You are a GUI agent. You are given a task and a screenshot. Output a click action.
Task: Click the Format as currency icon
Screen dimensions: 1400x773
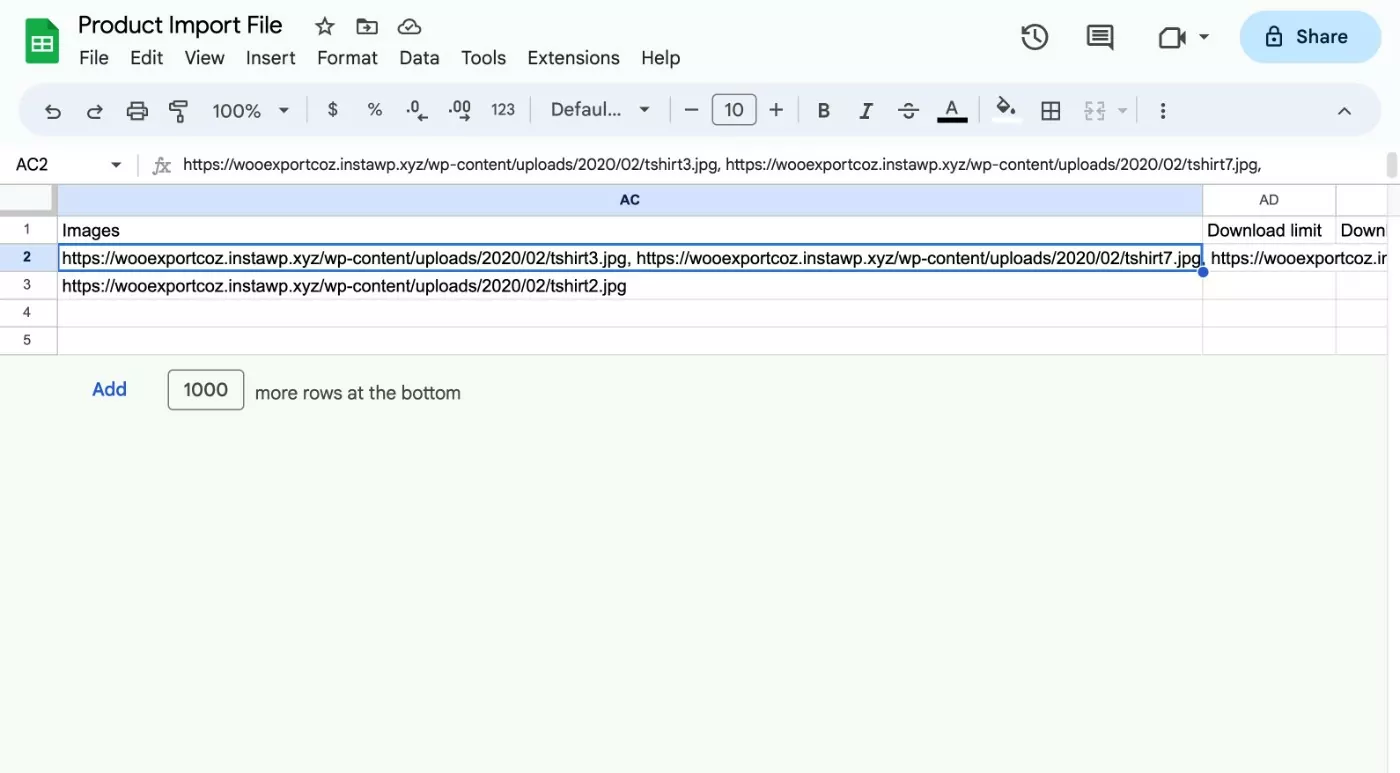pos(333,110)
